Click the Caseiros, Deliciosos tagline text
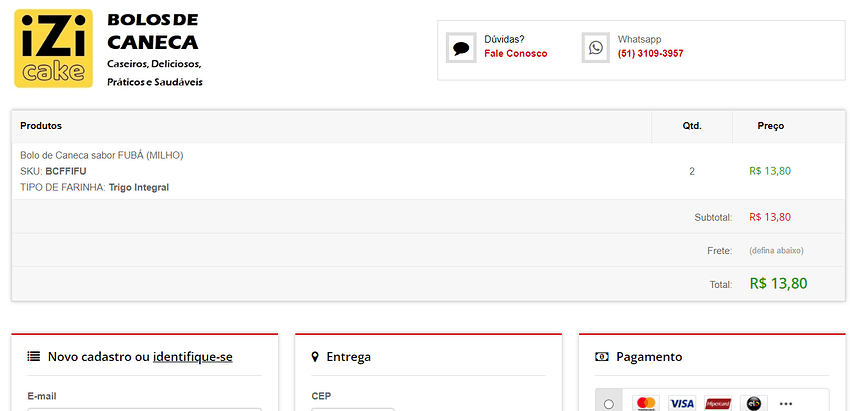This screenshot has width=850, height=411. click(154, 64)
